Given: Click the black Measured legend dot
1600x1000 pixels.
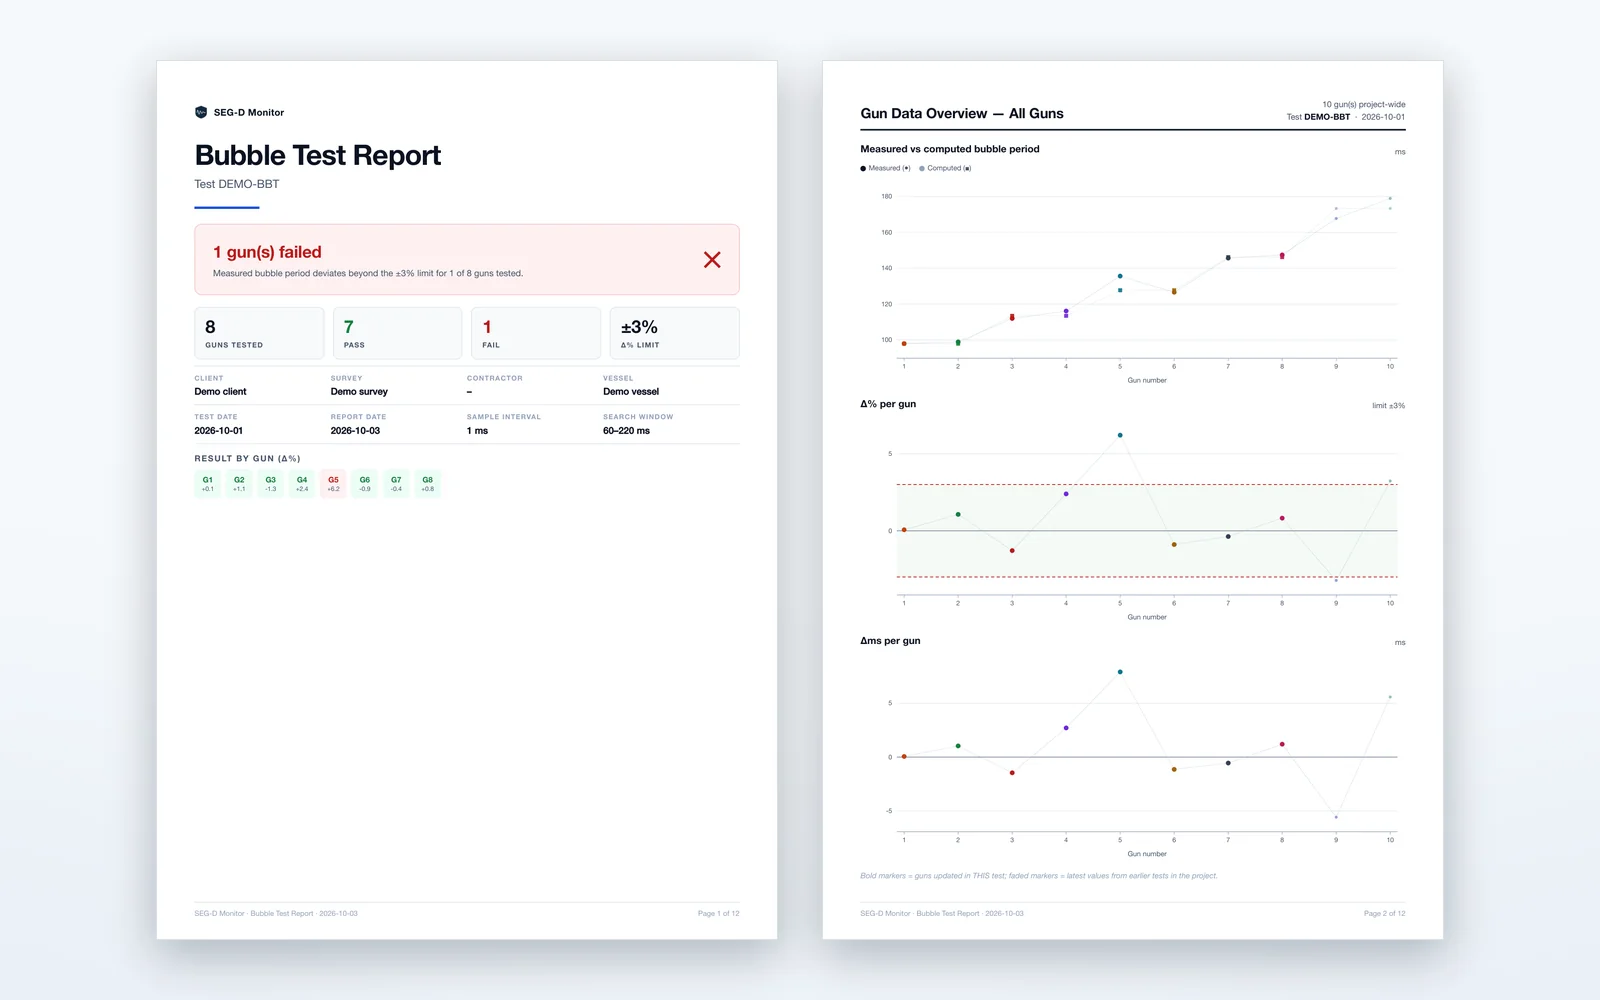Looking at the screenshot, I should [x=863, y=168].
